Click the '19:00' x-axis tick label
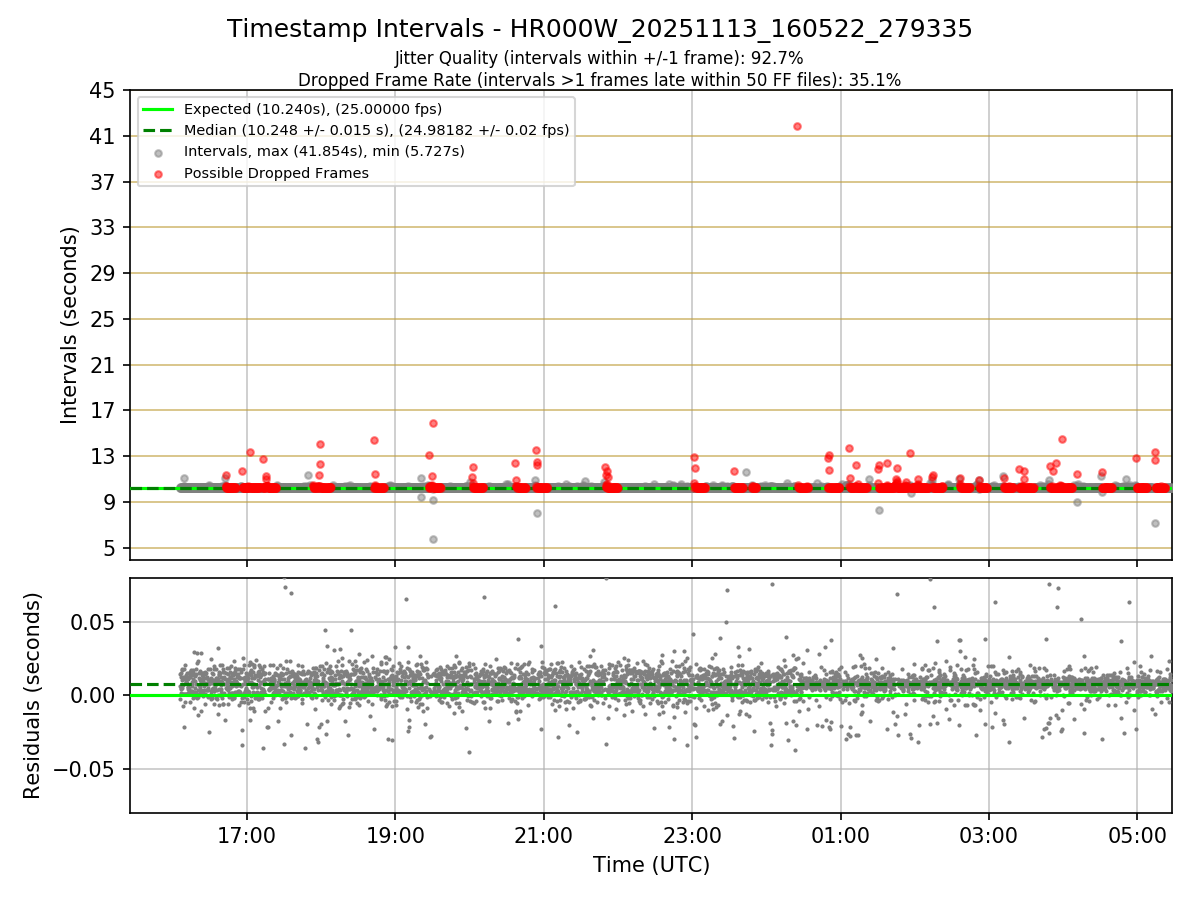 [395, 835]
